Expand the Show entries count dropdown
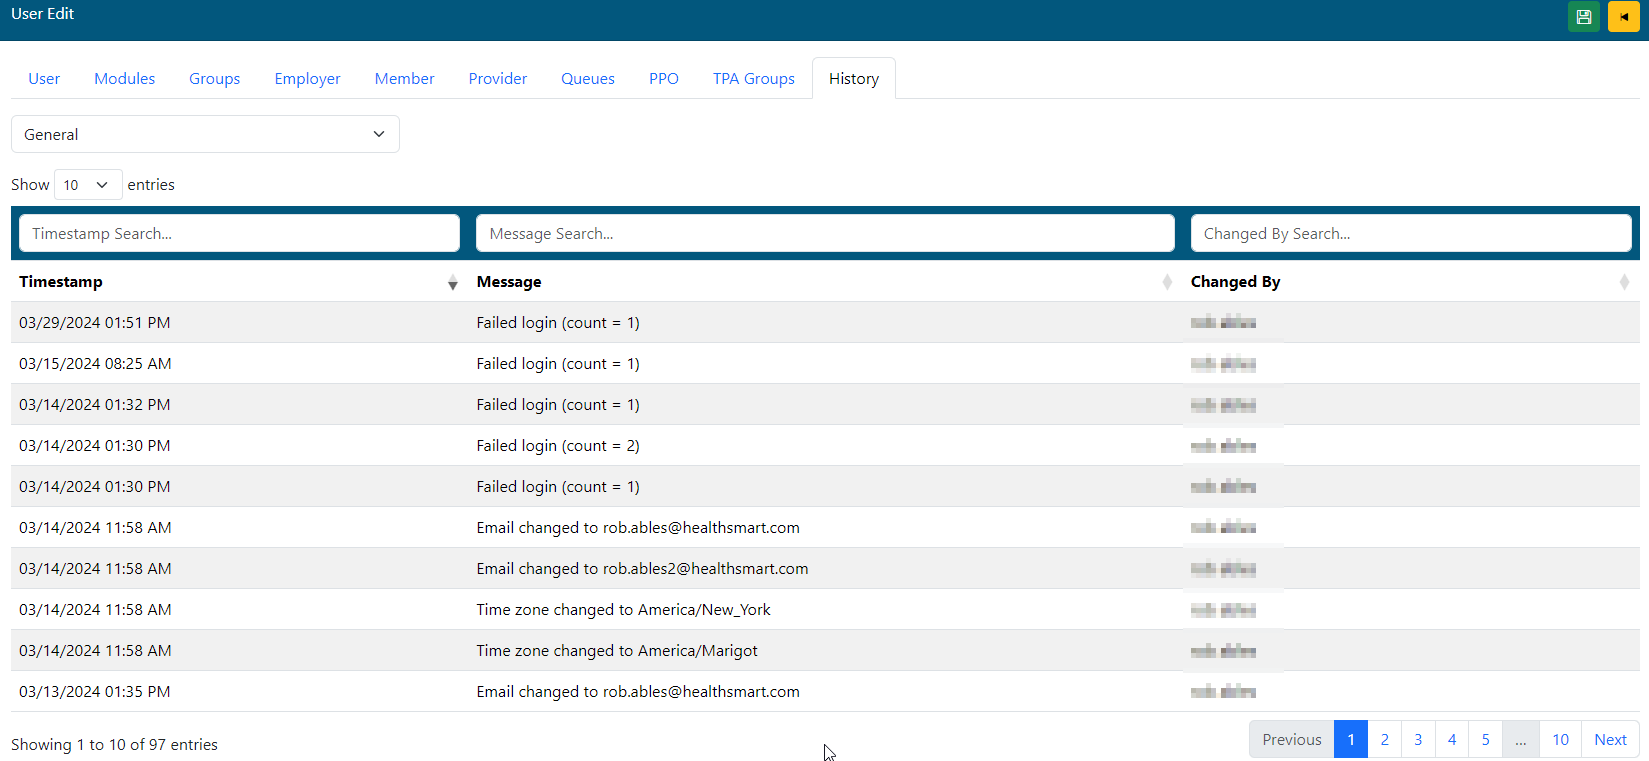 (x=87, y=185)
